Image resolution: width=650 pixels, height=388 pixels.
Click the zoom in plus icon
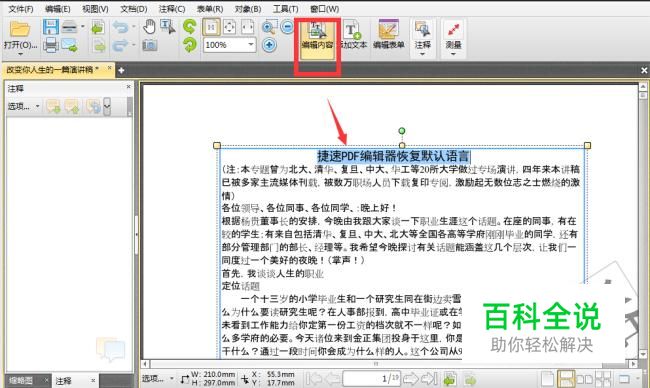pyautogui.click(x=269, y=44)
